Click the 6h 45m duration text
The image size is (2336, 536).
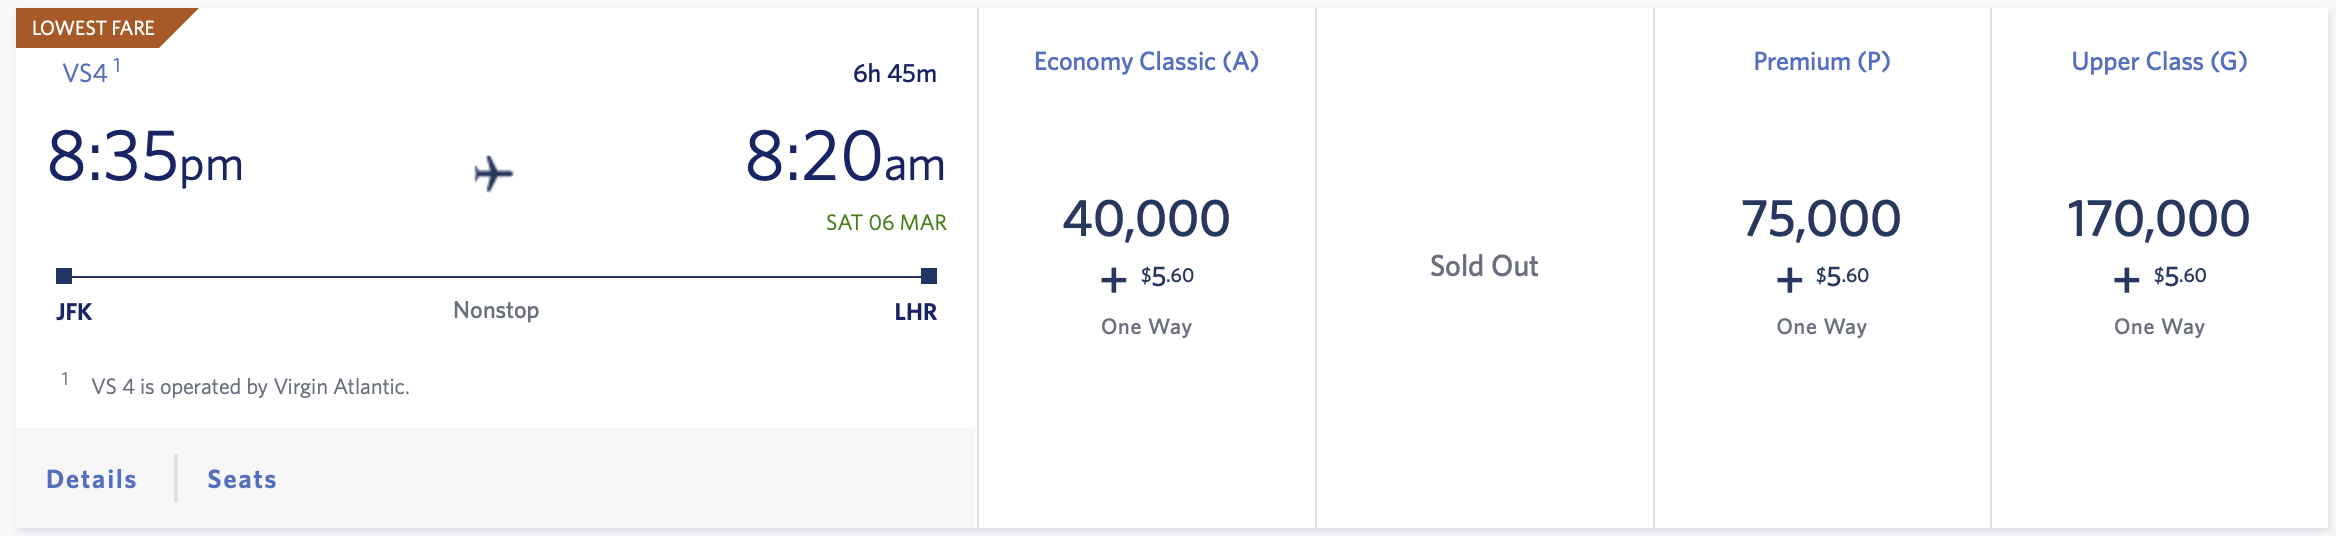tap(894, 73)
